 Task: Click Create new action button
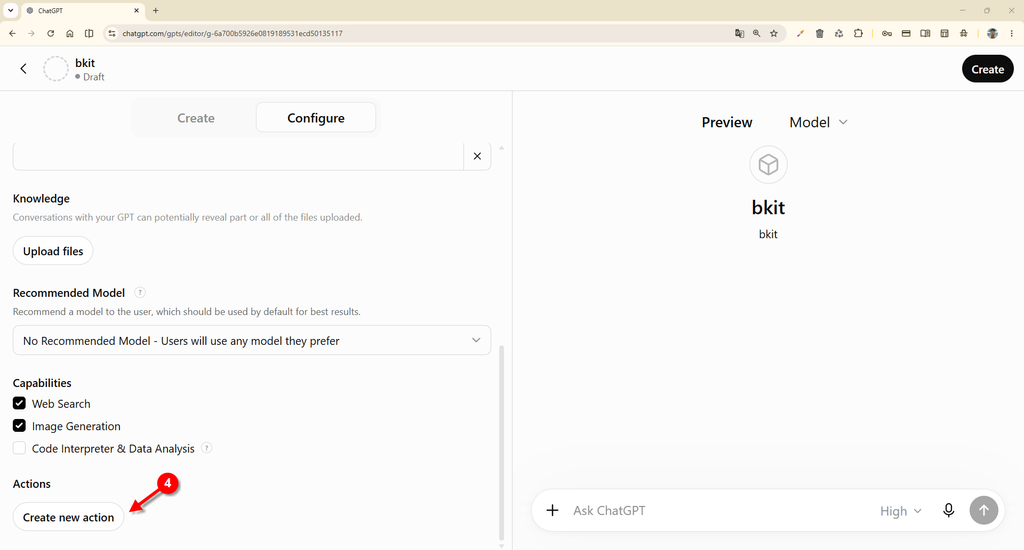69,517
